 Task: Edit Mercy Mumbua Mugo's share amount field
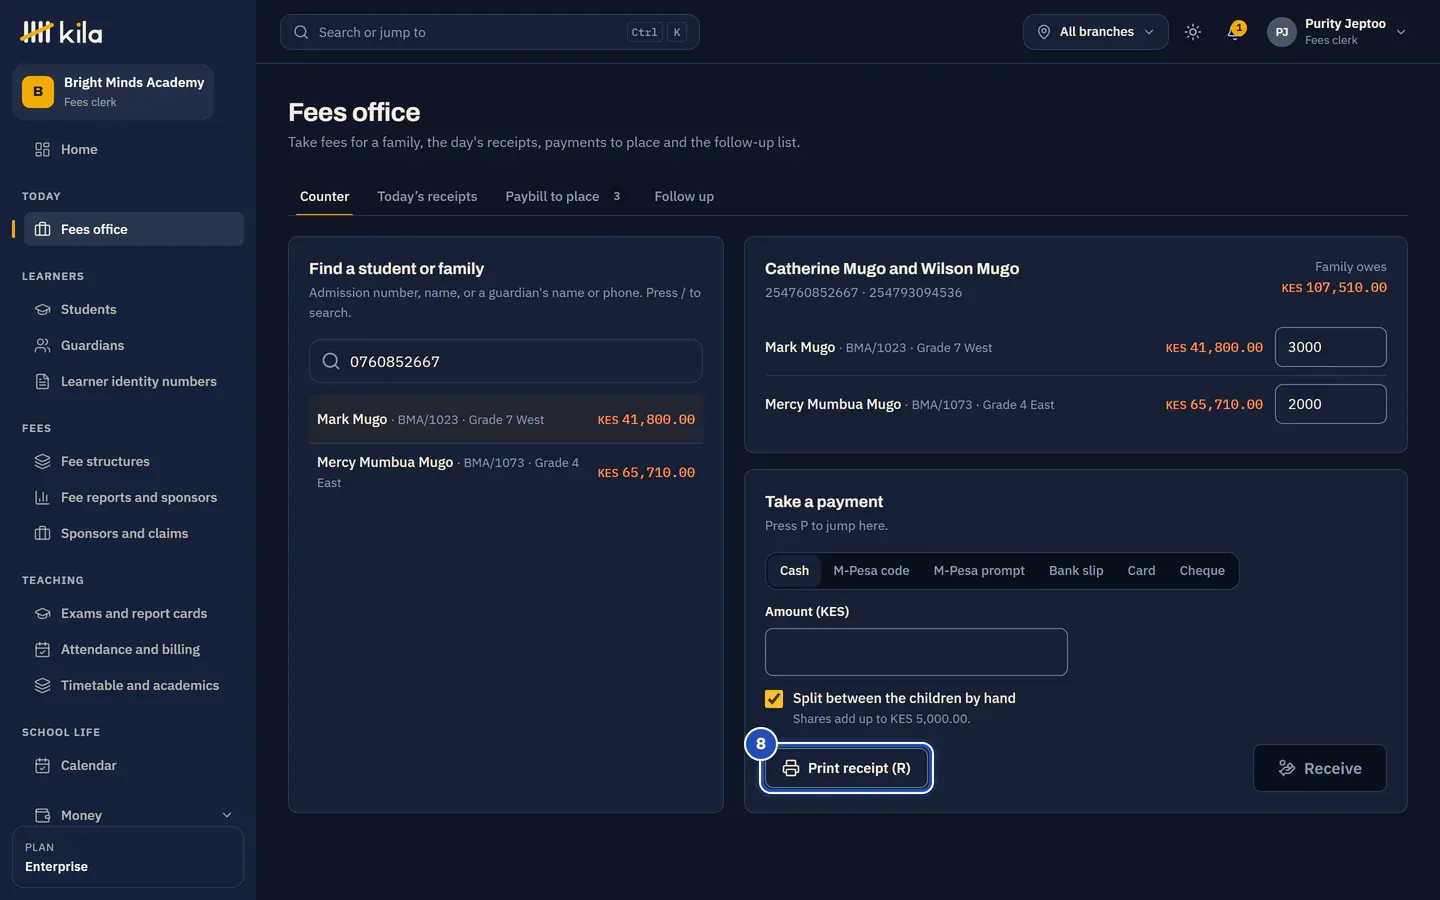coord(1331,404)
